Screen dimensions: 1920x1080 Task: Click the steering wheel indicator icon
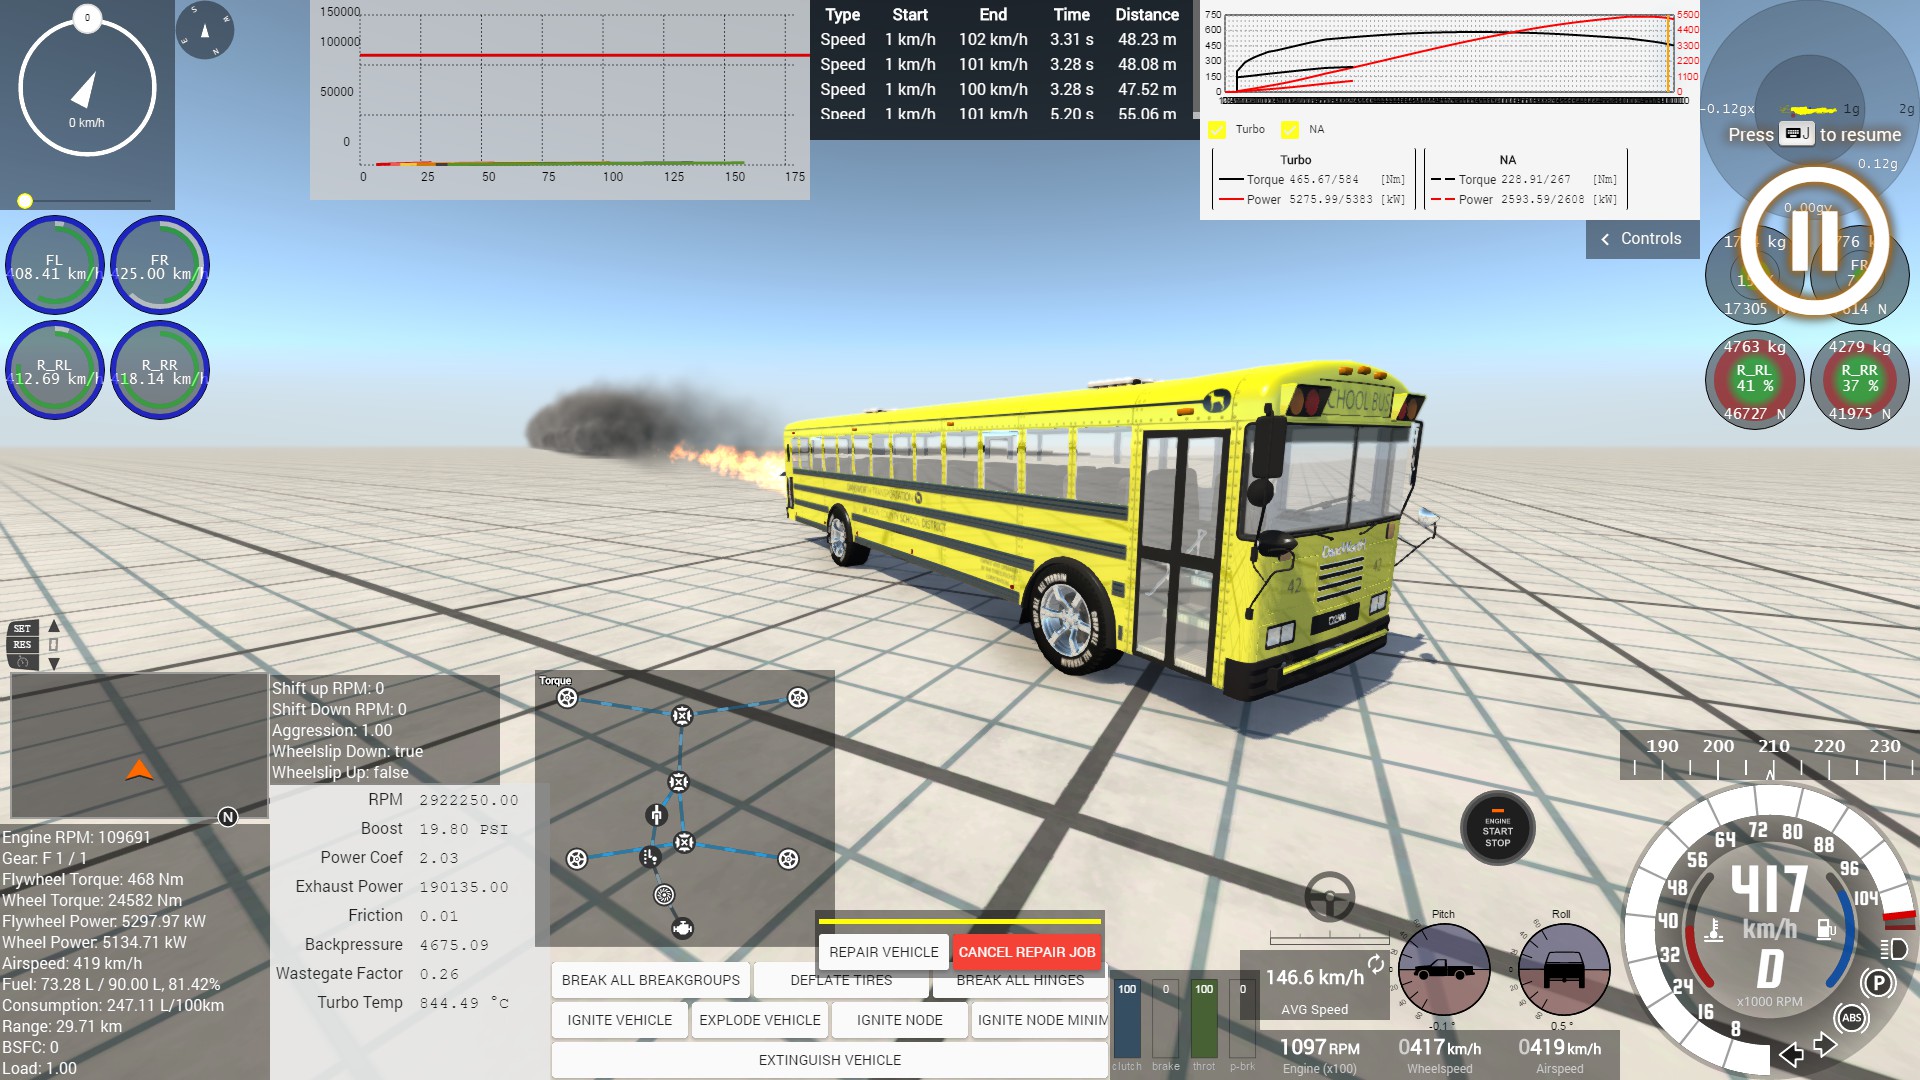[x=1329, y=896]
